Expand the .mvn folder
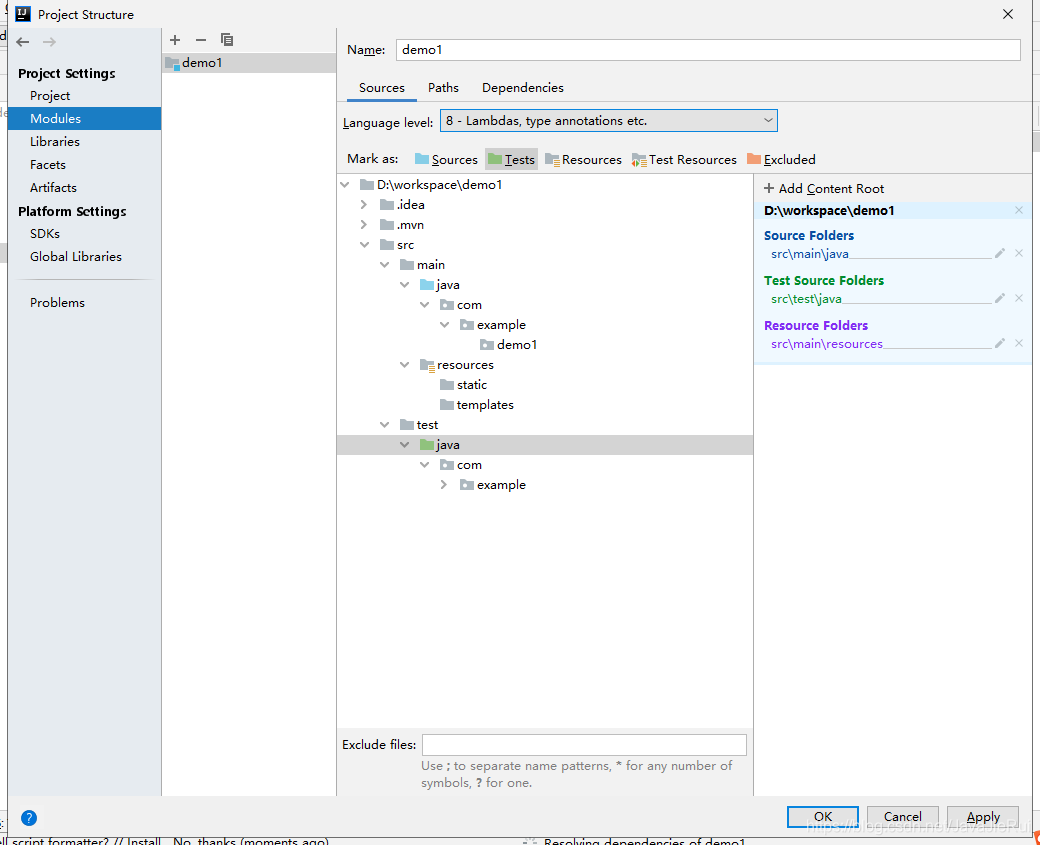1040x845 pixels. pos(363,225)
